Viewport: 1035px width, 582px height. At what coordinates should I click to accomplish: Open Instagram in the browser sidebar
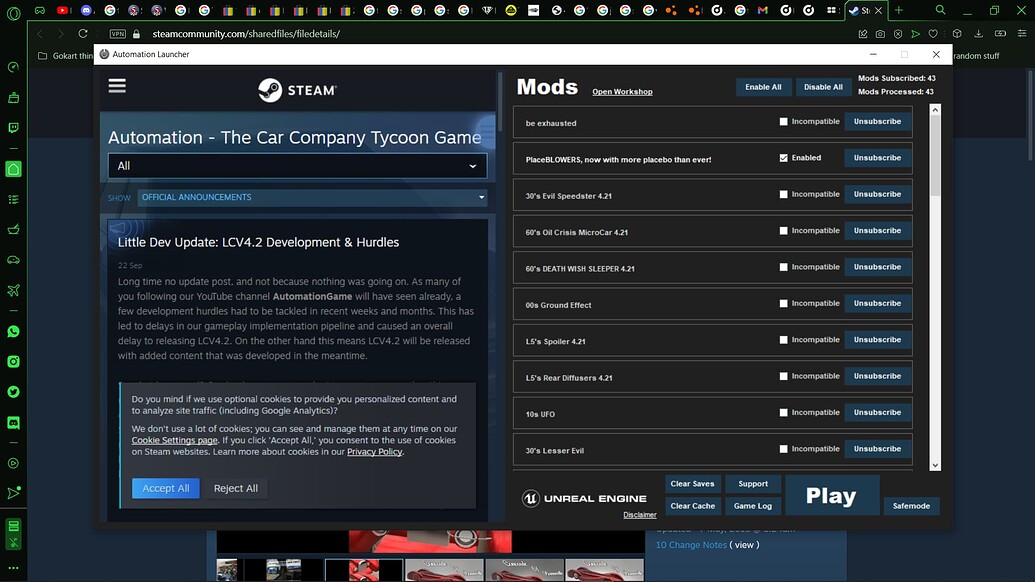pyautogui.click(x=13, y=362)
